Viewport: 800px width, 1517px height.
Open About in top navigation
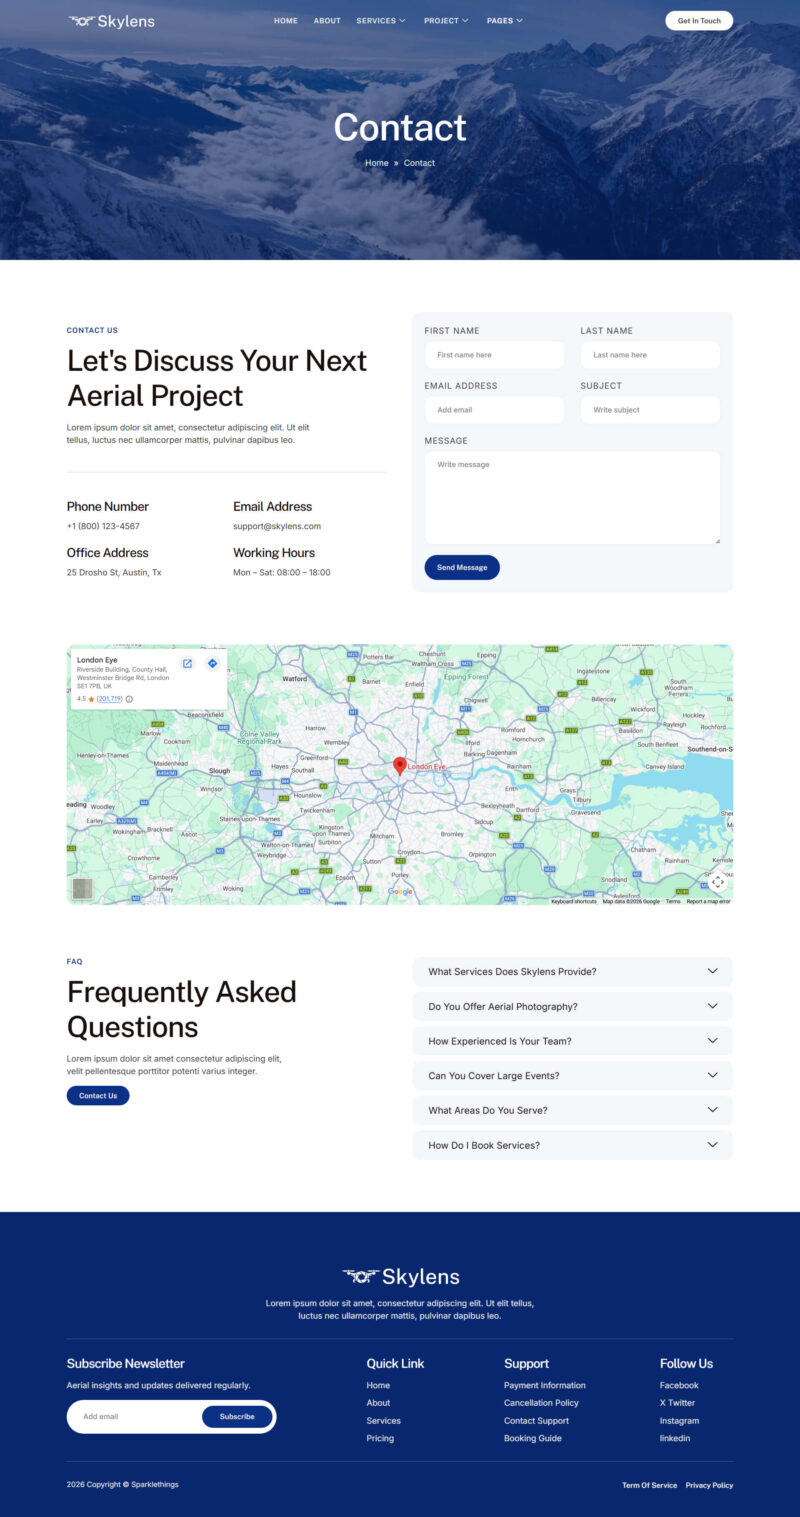327,21
